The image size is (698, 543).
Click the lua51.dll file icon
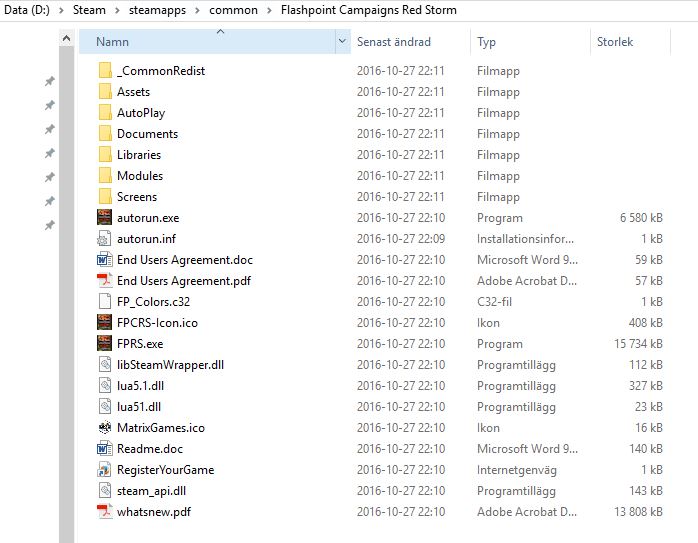coord(105,406)
